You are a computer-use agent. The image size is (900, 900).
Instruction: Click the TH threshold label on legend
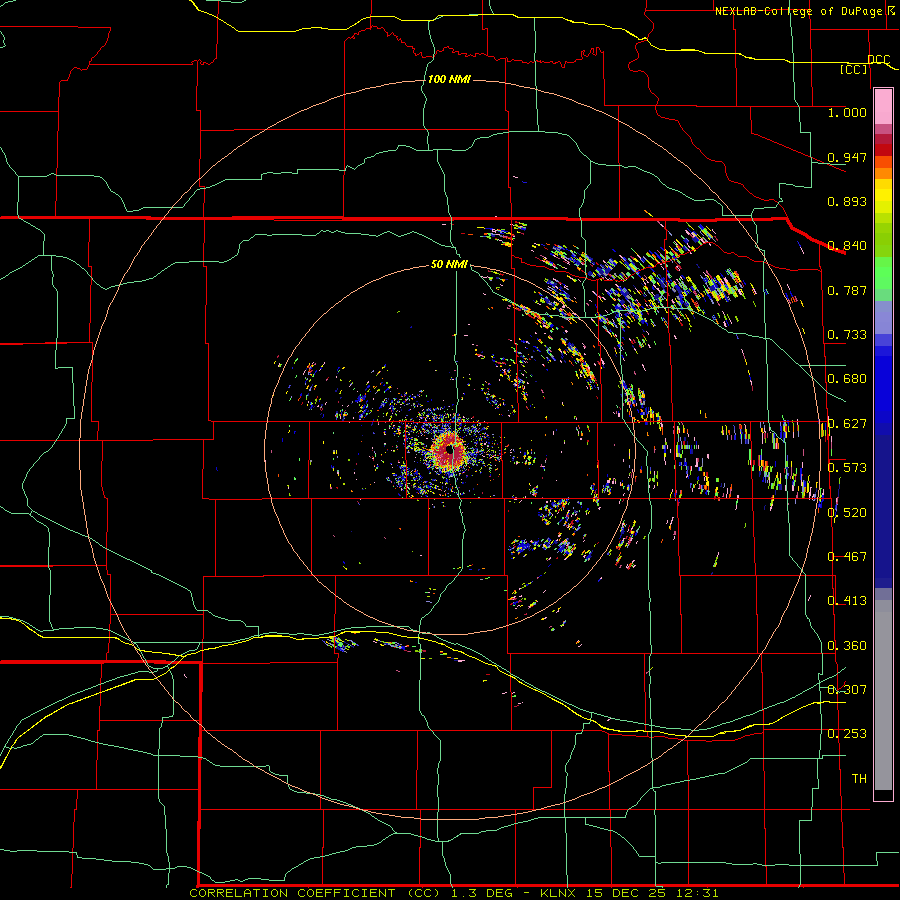click(859, 779)
